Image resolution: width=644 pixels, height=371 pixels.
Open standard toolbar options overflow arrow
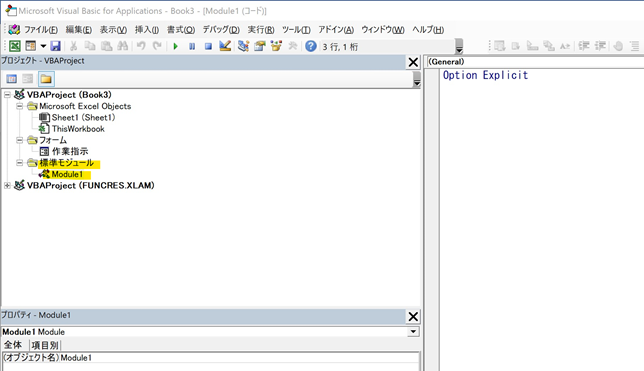[459, 46]
